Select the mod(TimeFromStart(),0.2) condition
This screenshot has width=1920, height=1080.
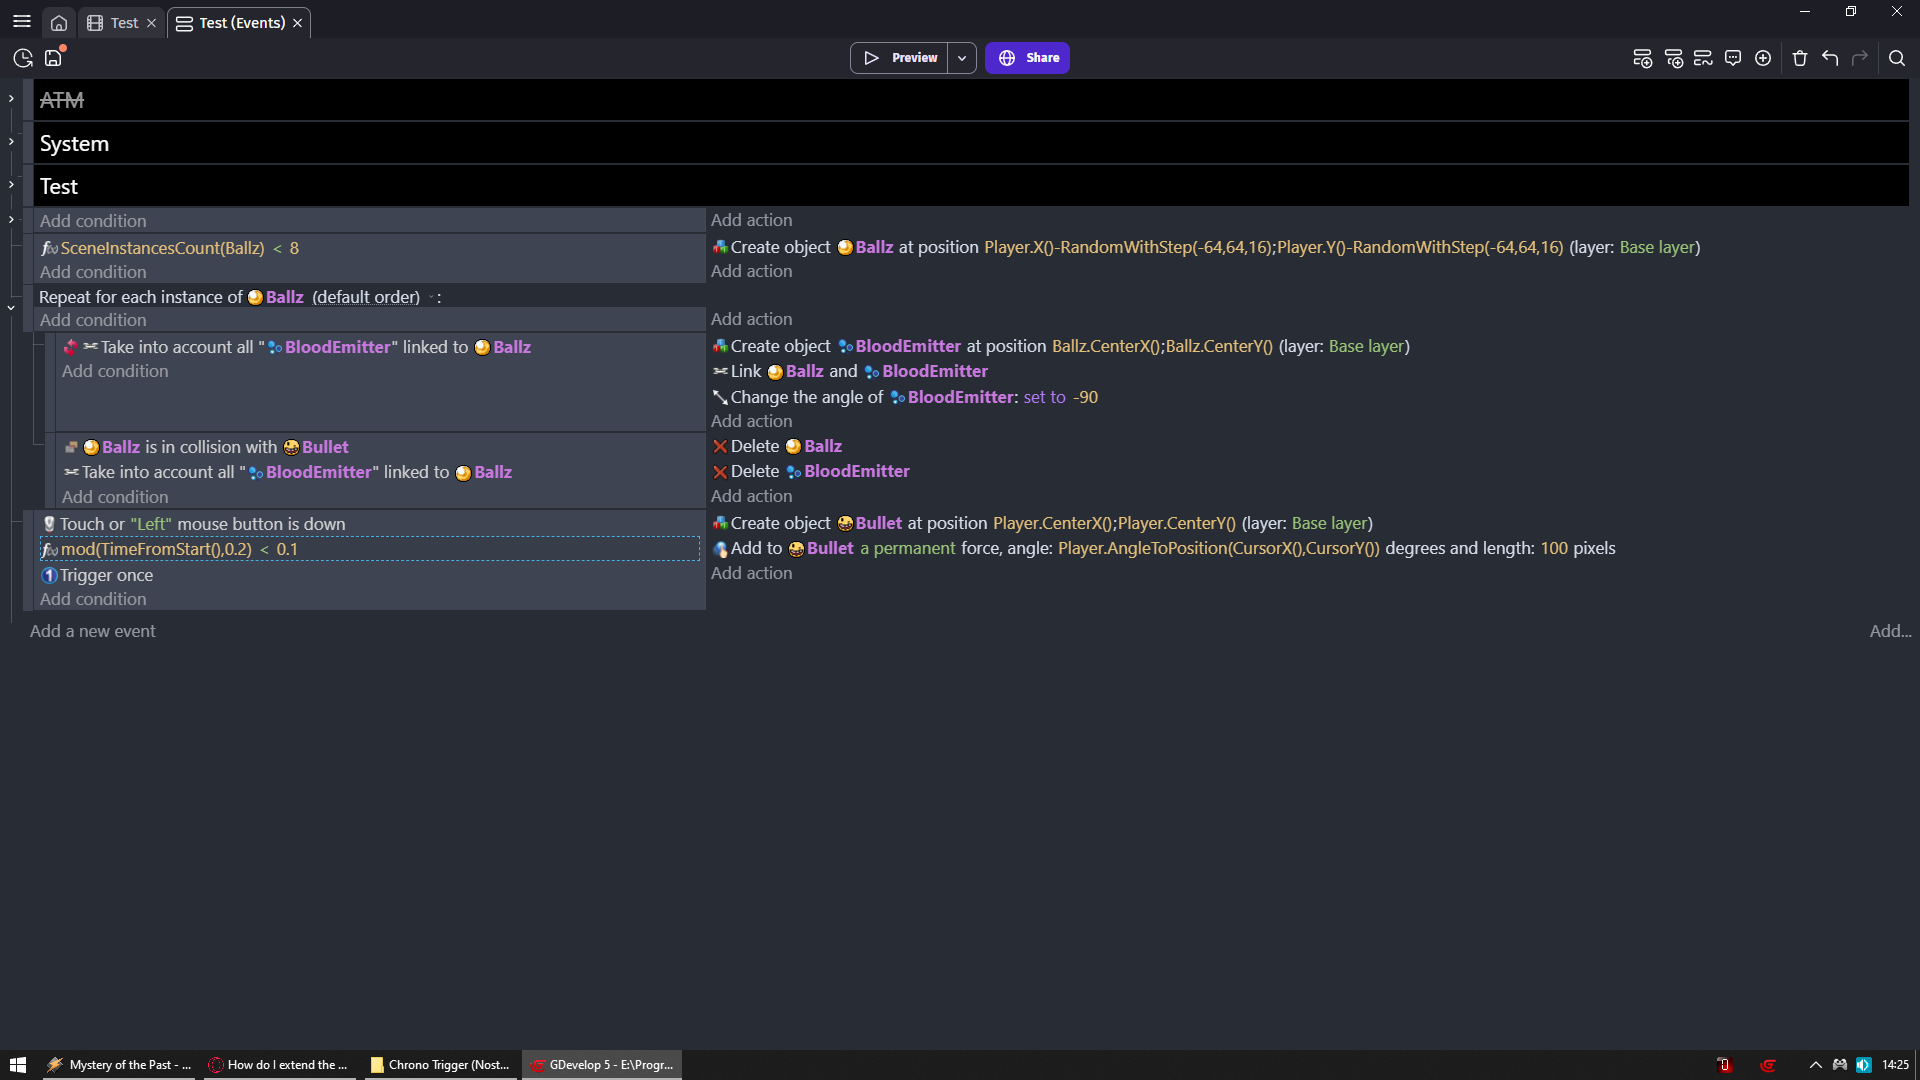178,549
